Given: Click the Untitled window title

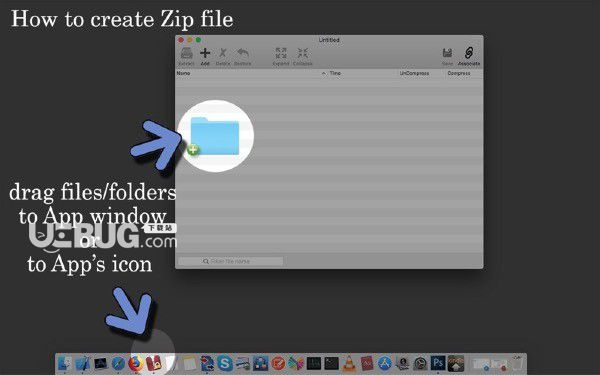Looking at the screenshot, I should [x=329, y=40].
